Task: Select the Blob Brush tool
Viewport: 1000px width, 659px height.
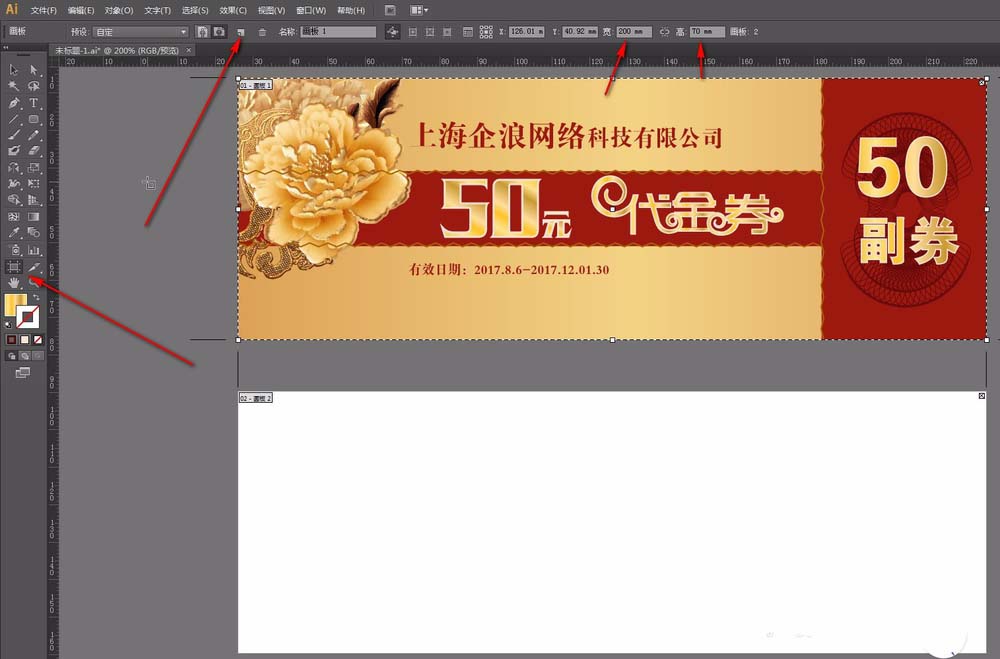Action: (x=13, y=151)
